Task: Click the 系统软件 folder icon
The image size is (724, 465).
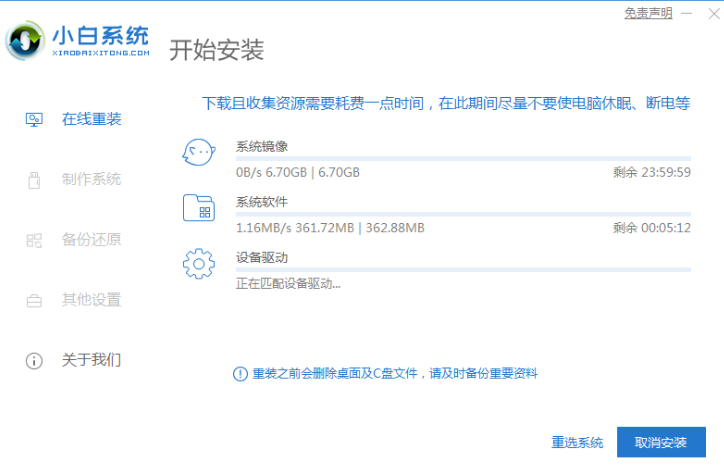Action: (x=198, y=208)
